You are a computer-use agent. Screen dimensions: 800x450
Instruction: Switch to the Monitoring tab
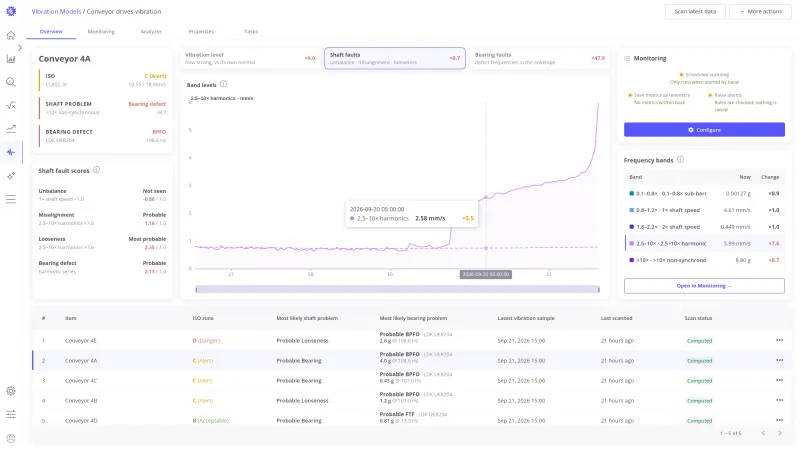click(x=101, y=32)
